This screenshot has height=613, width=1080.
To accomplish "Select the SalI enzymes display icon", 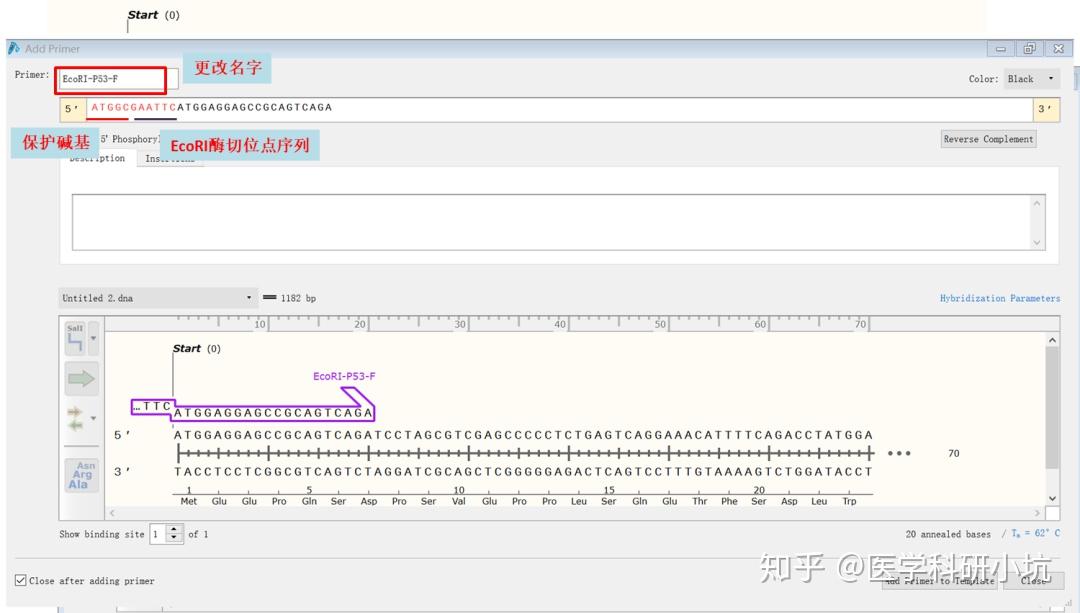I will (75, 338).
